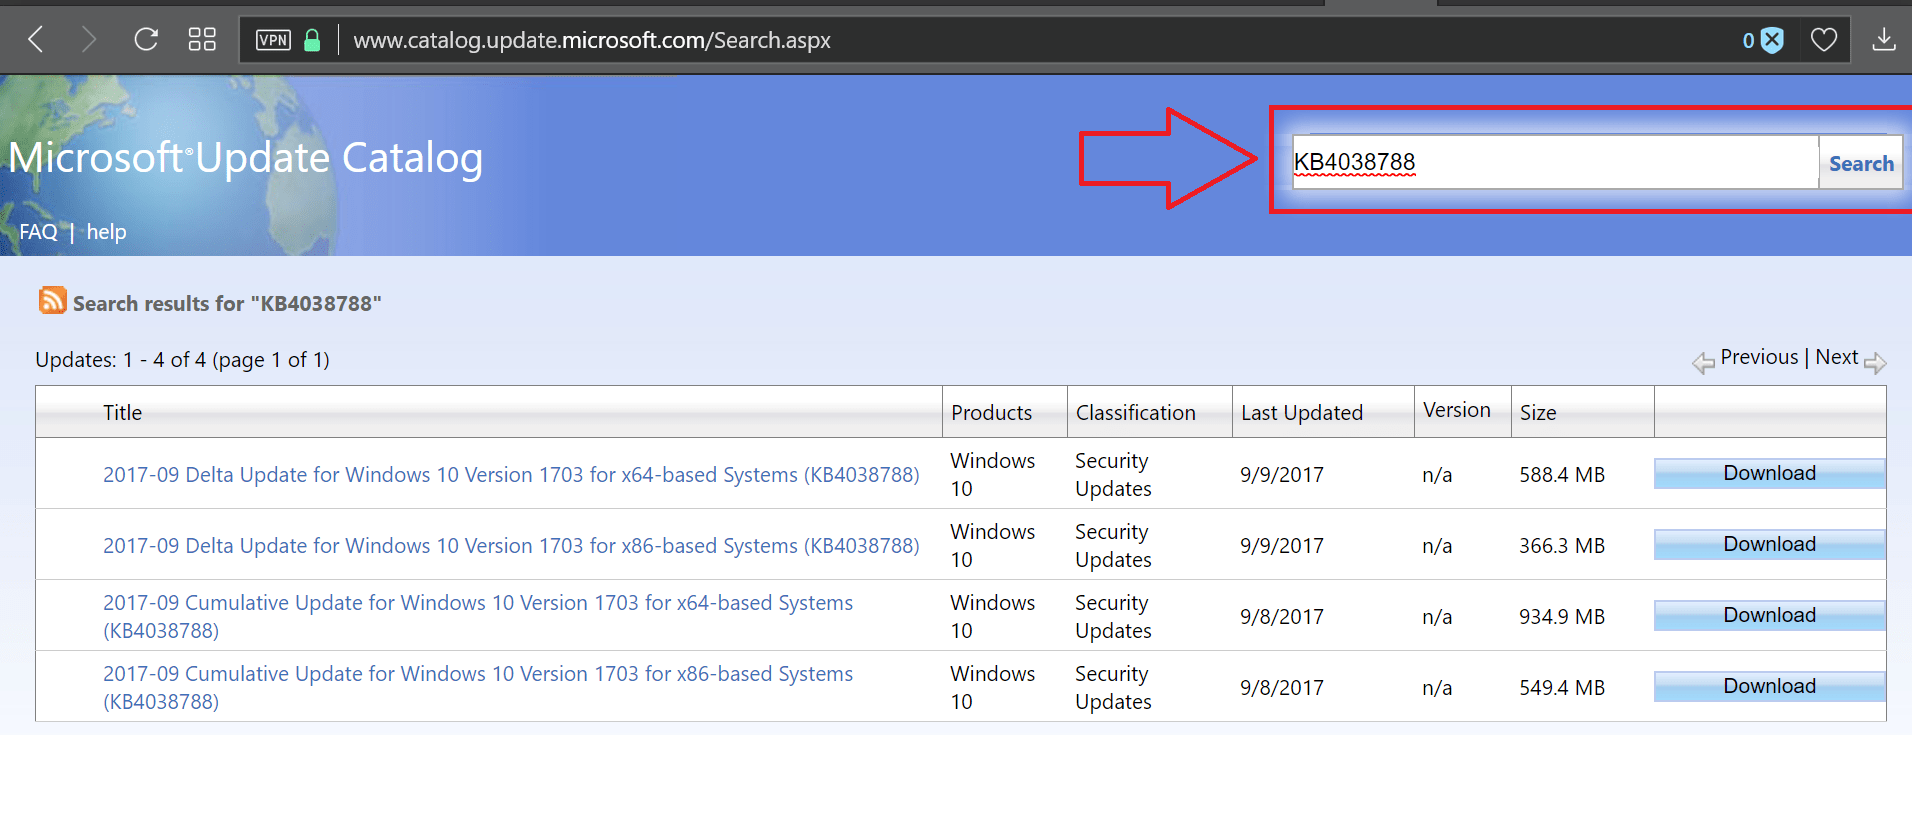Subscribe to the search results RSS feed
This screenshot has height=835, width=1912.
coord(52,300)
